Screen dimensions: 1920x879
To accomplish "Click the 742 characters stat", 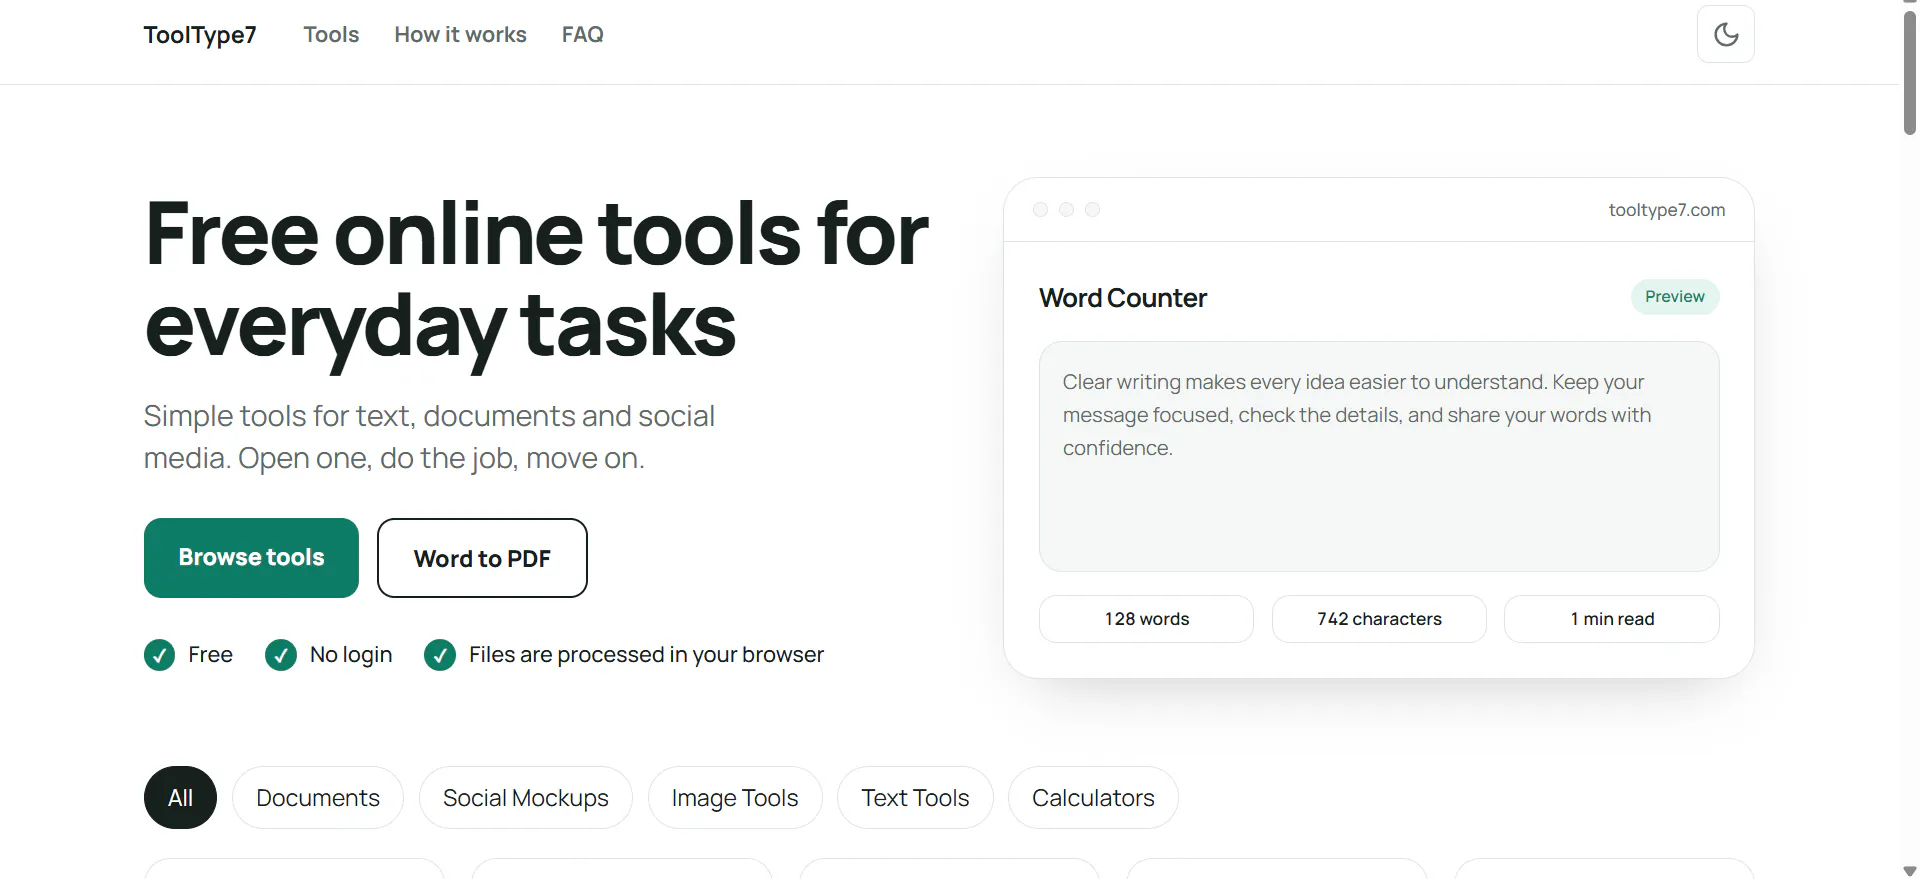I will click(1379, 619).
